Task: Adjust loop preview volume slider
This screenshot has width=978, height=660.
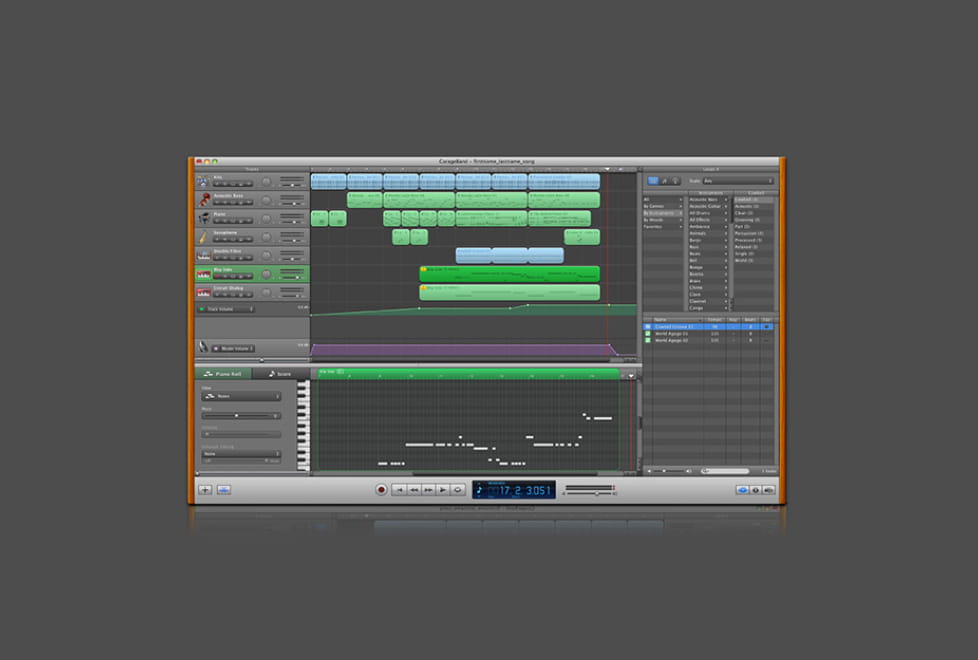Action: coord(670,471)
